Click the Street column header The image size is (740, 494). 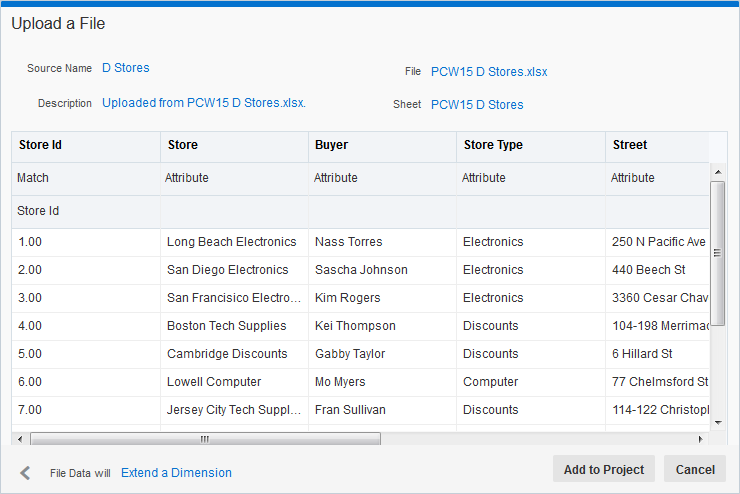coord(657,145)
